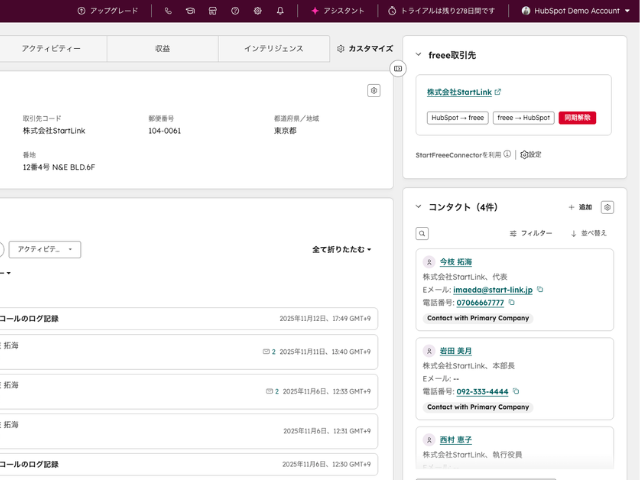Click 今枝's Contact with Primary Company tag
640x480 pixels.
click(478, 318)
